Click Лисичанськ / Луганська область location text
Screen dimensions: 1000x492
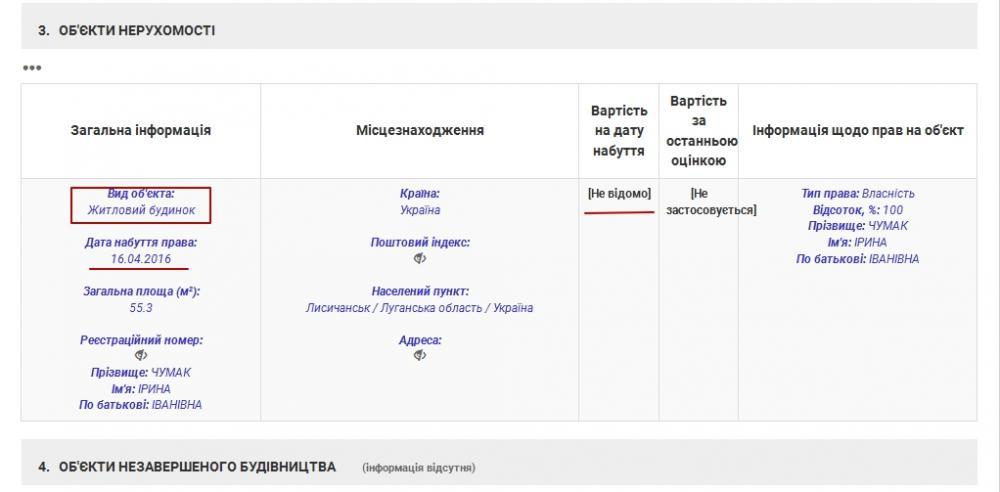point(419,307)
